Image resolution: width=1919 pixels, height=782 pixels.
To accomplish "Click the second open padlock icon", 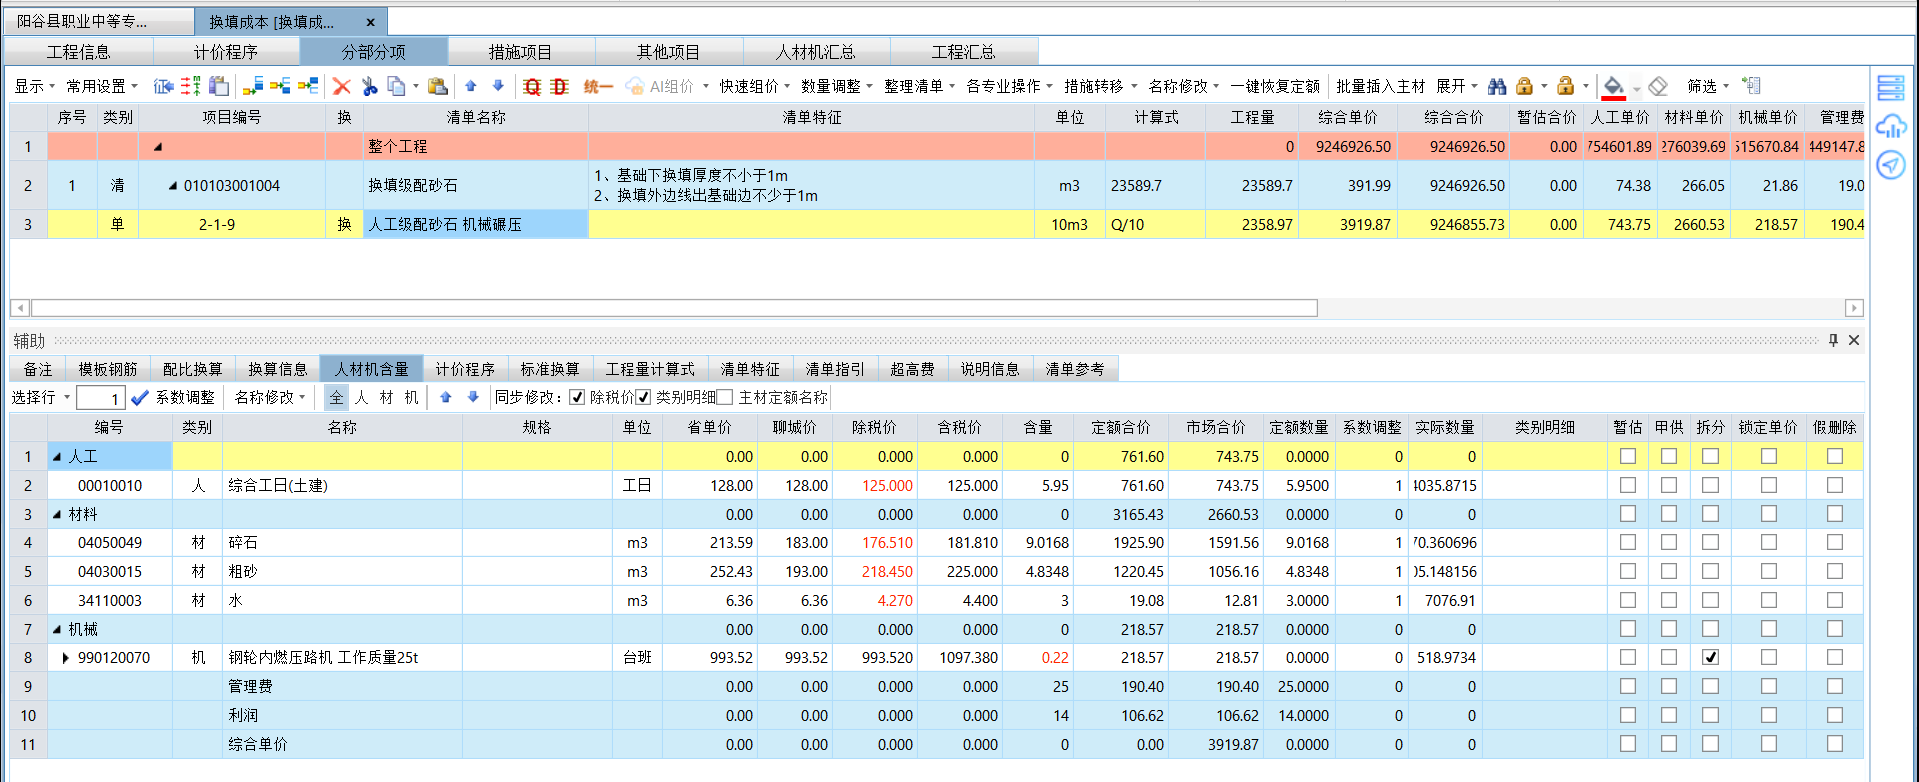I will [1566, 87].
